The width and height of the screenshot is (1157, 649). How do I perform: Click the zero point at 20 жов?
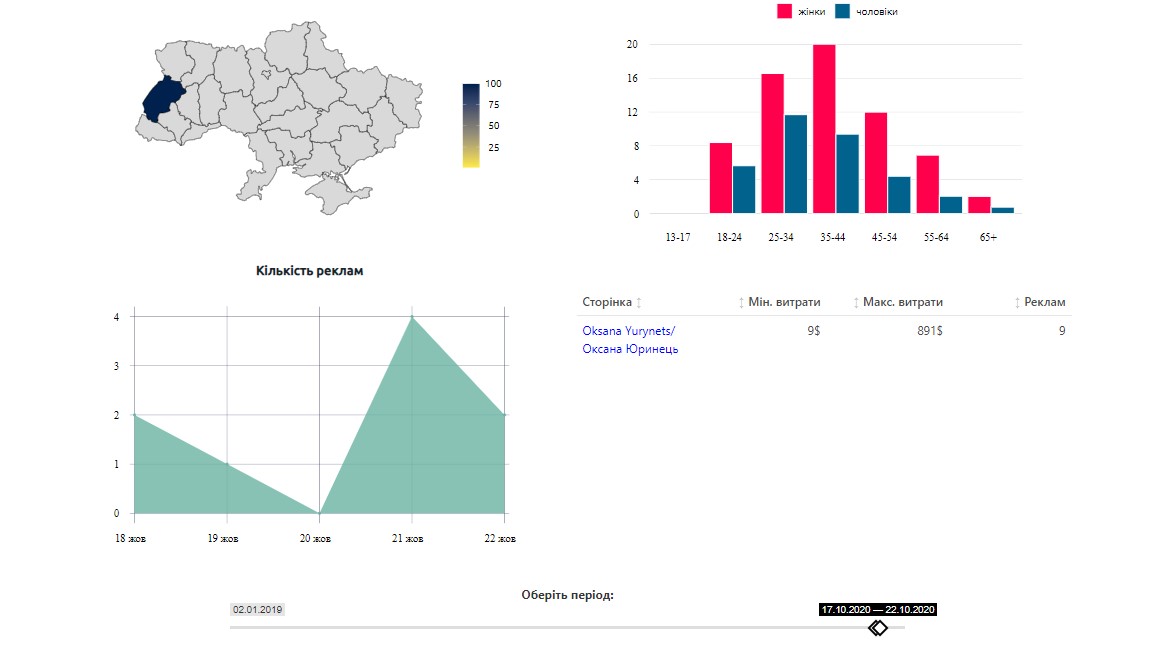click(319, 513)
